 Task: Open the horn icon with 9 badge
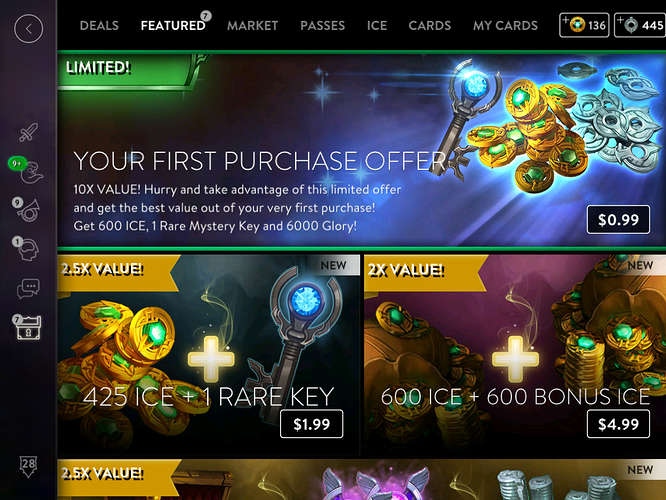(x=27, y=209)
